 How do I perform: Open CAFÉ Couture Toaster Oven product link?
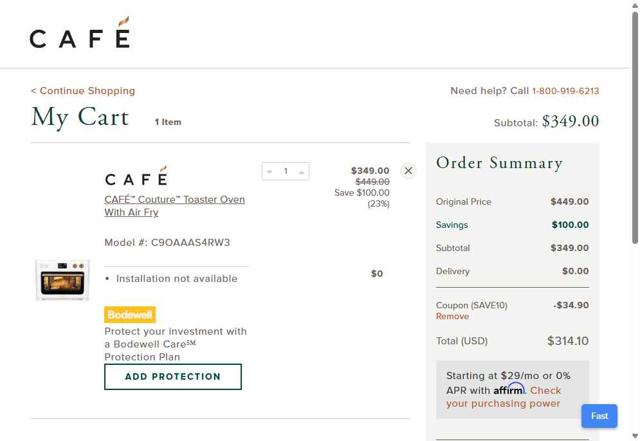pyautogui.click(x=174, y=206)
